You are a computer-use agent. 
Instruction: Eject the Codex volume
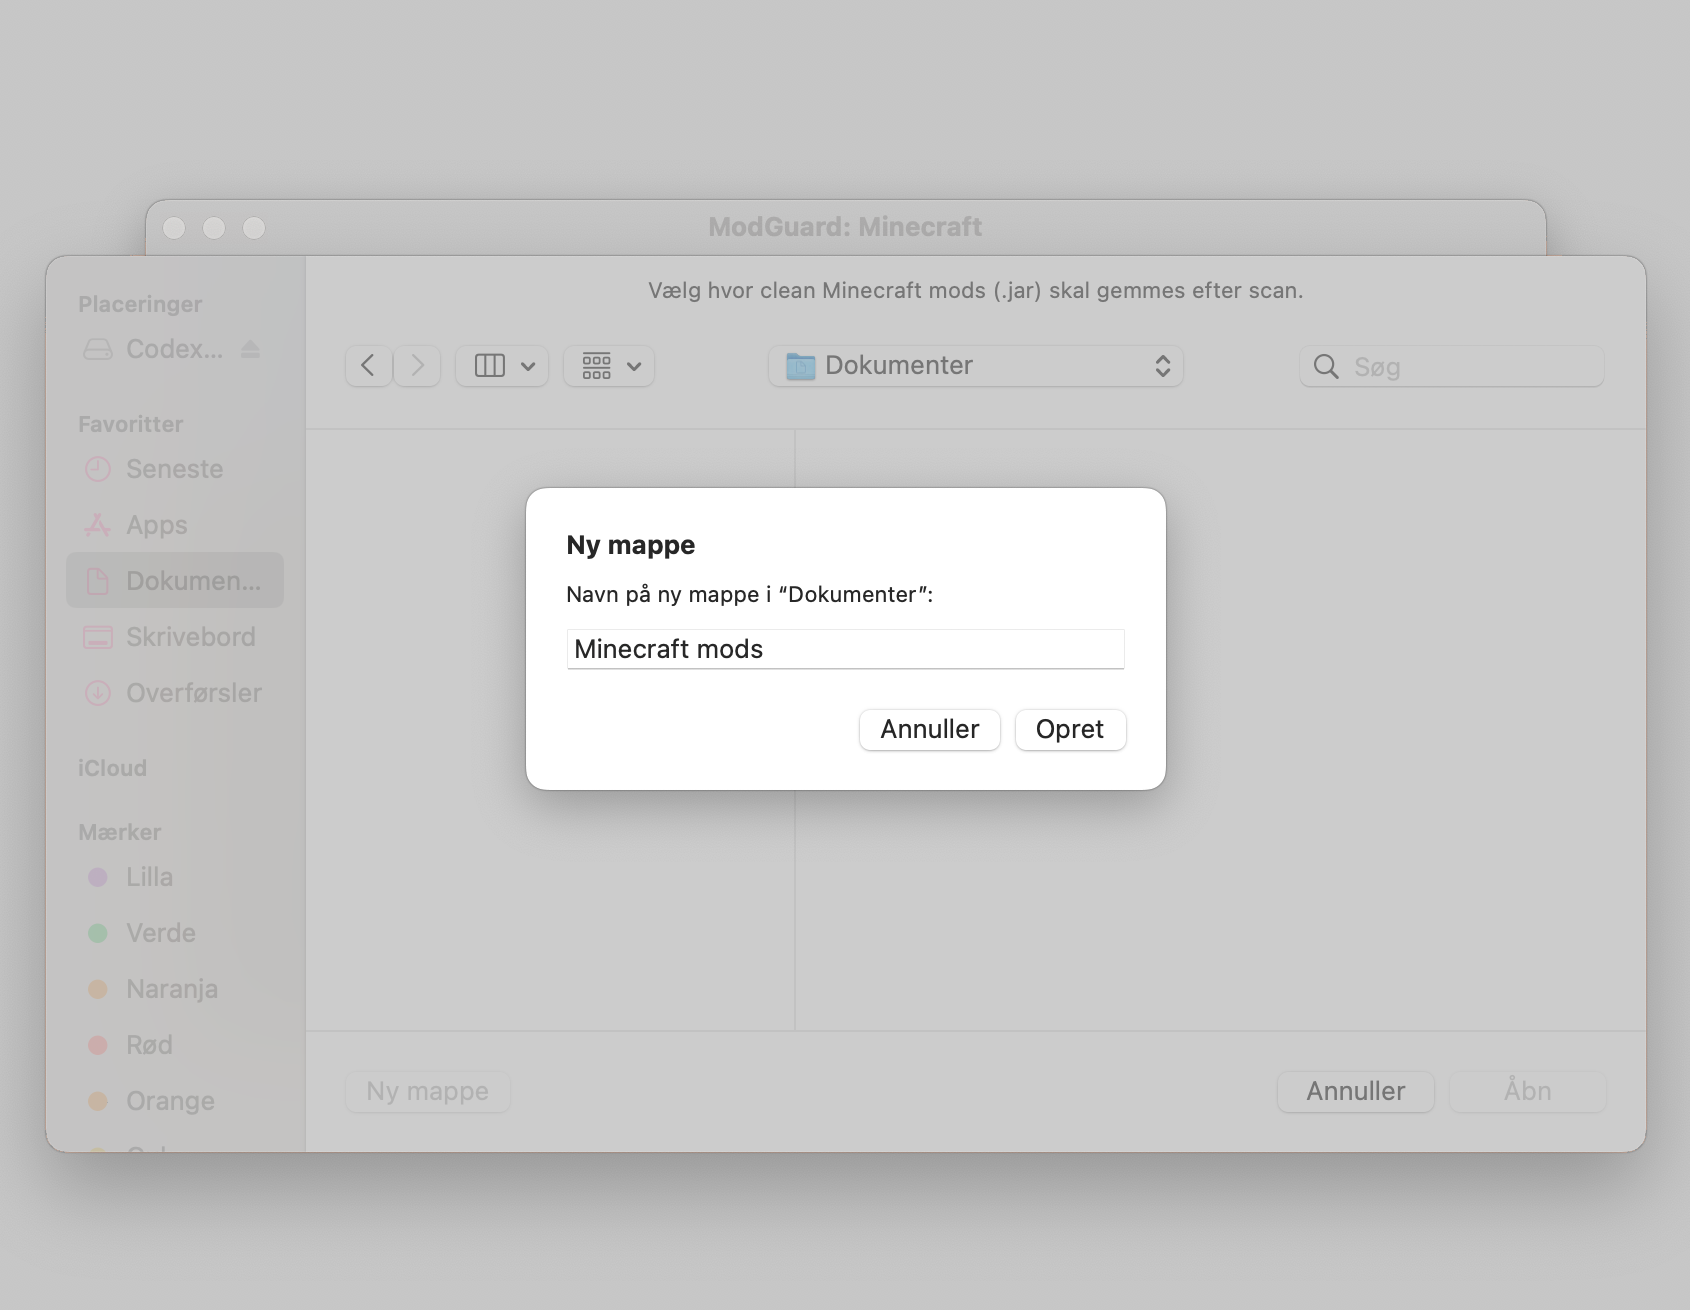[250, 349]
